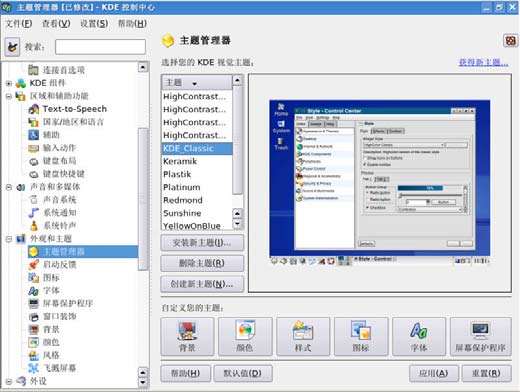
Task: Click the 键盘布局 icon
Action: (x=33, y=161)
